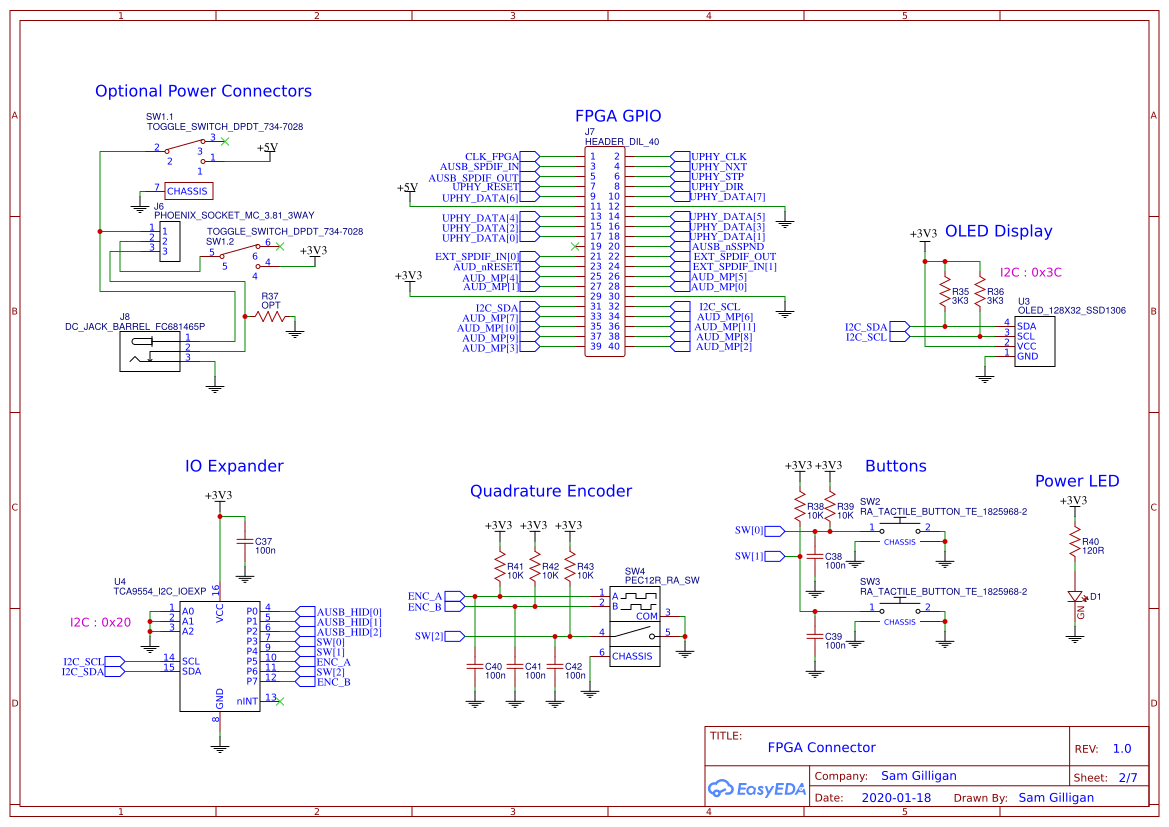Click the Quadrature Encoder section heading
The height and width of the screenshot is (827, 1169).
(x=551, y=490)
